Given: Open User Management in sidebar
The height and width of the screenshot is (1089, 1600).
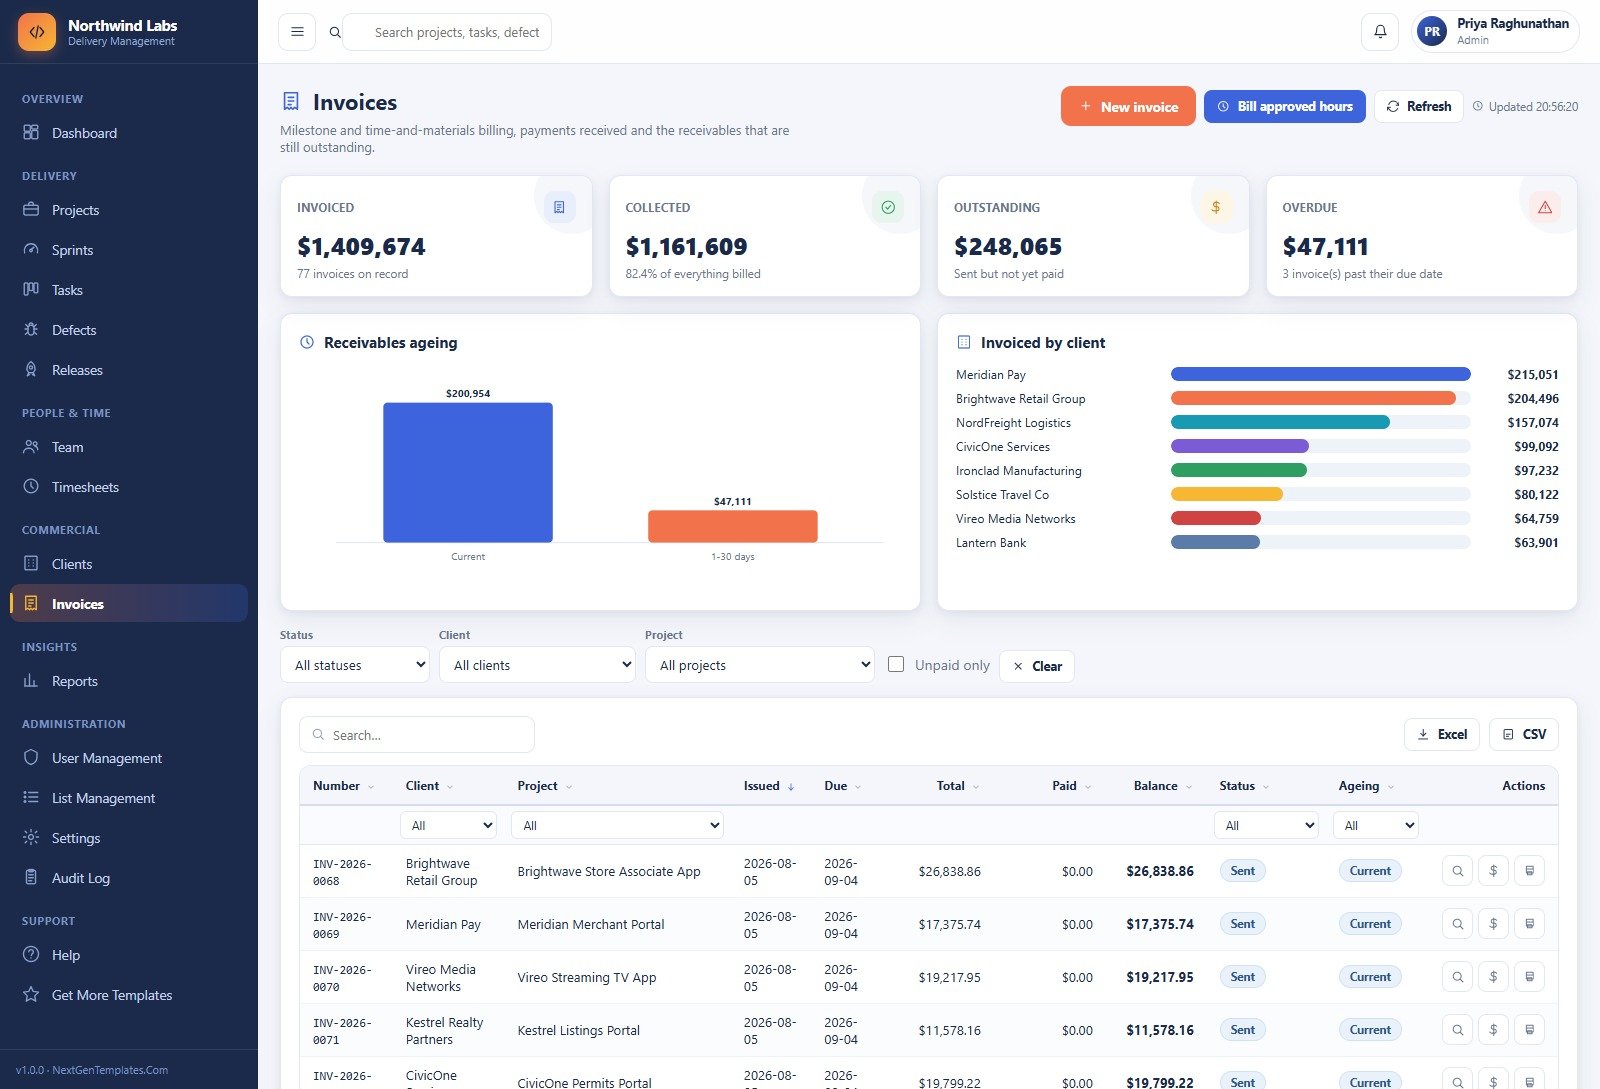Looking at the screenshot, I should (129, 758).
